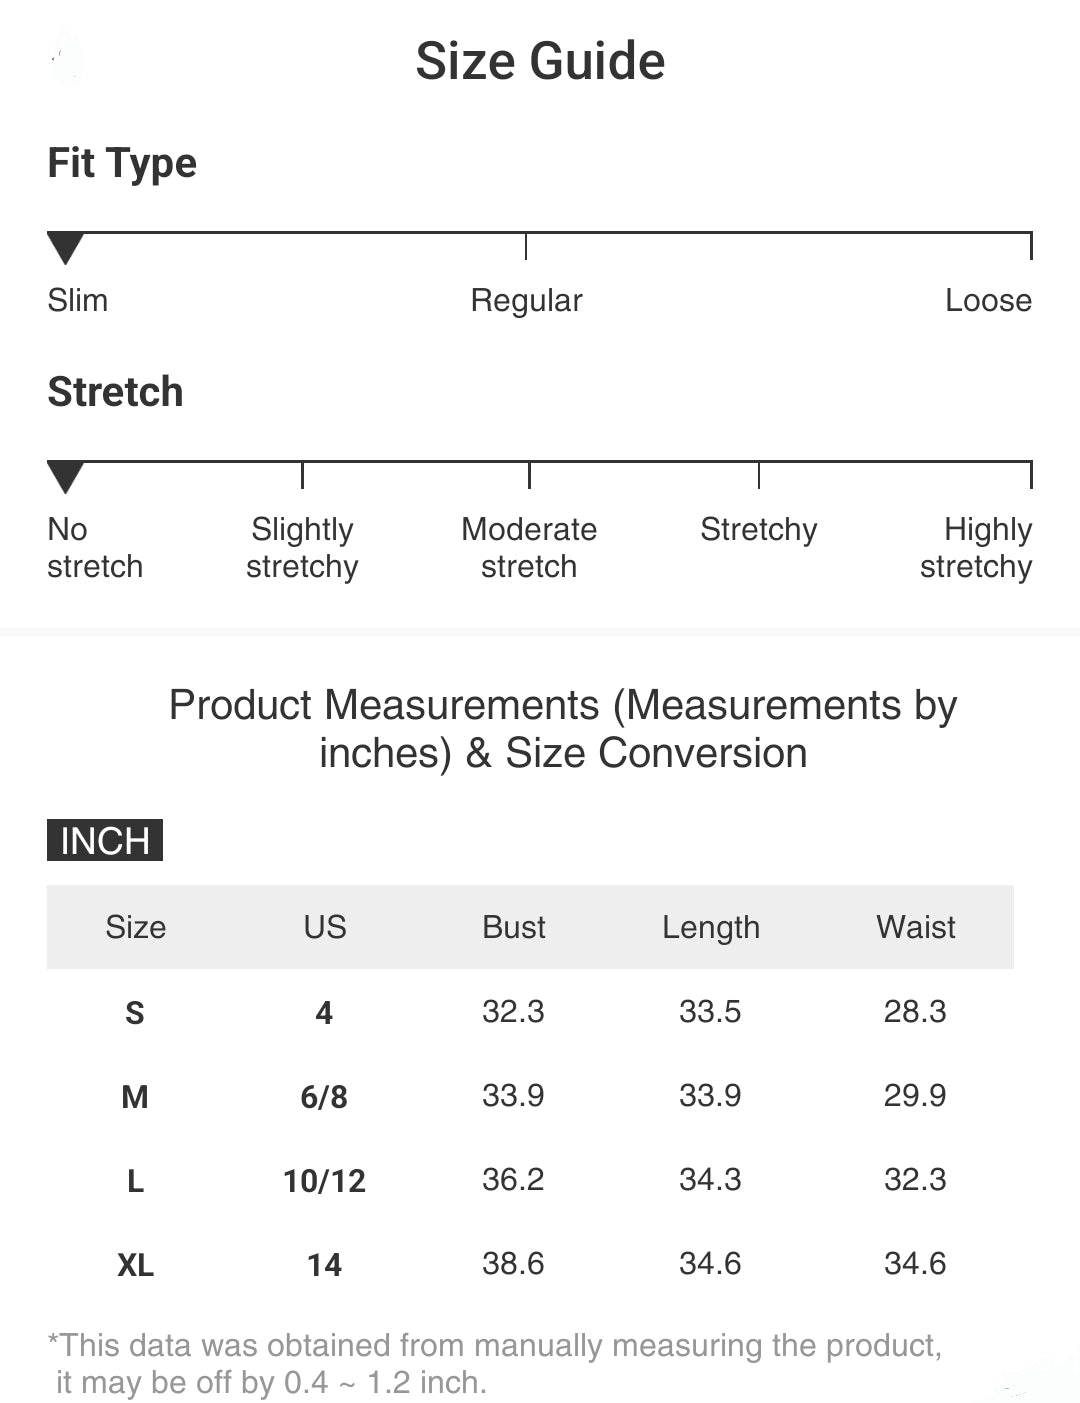
Task: Choose the XL size row label
Action: pos(135,1265)
